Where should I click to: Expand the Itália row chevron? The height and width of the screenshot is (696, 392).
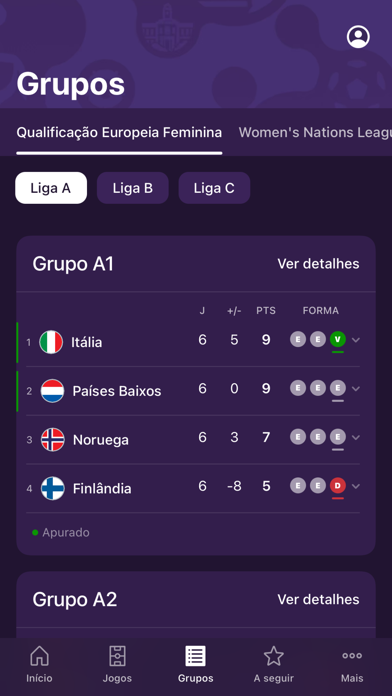356,340
